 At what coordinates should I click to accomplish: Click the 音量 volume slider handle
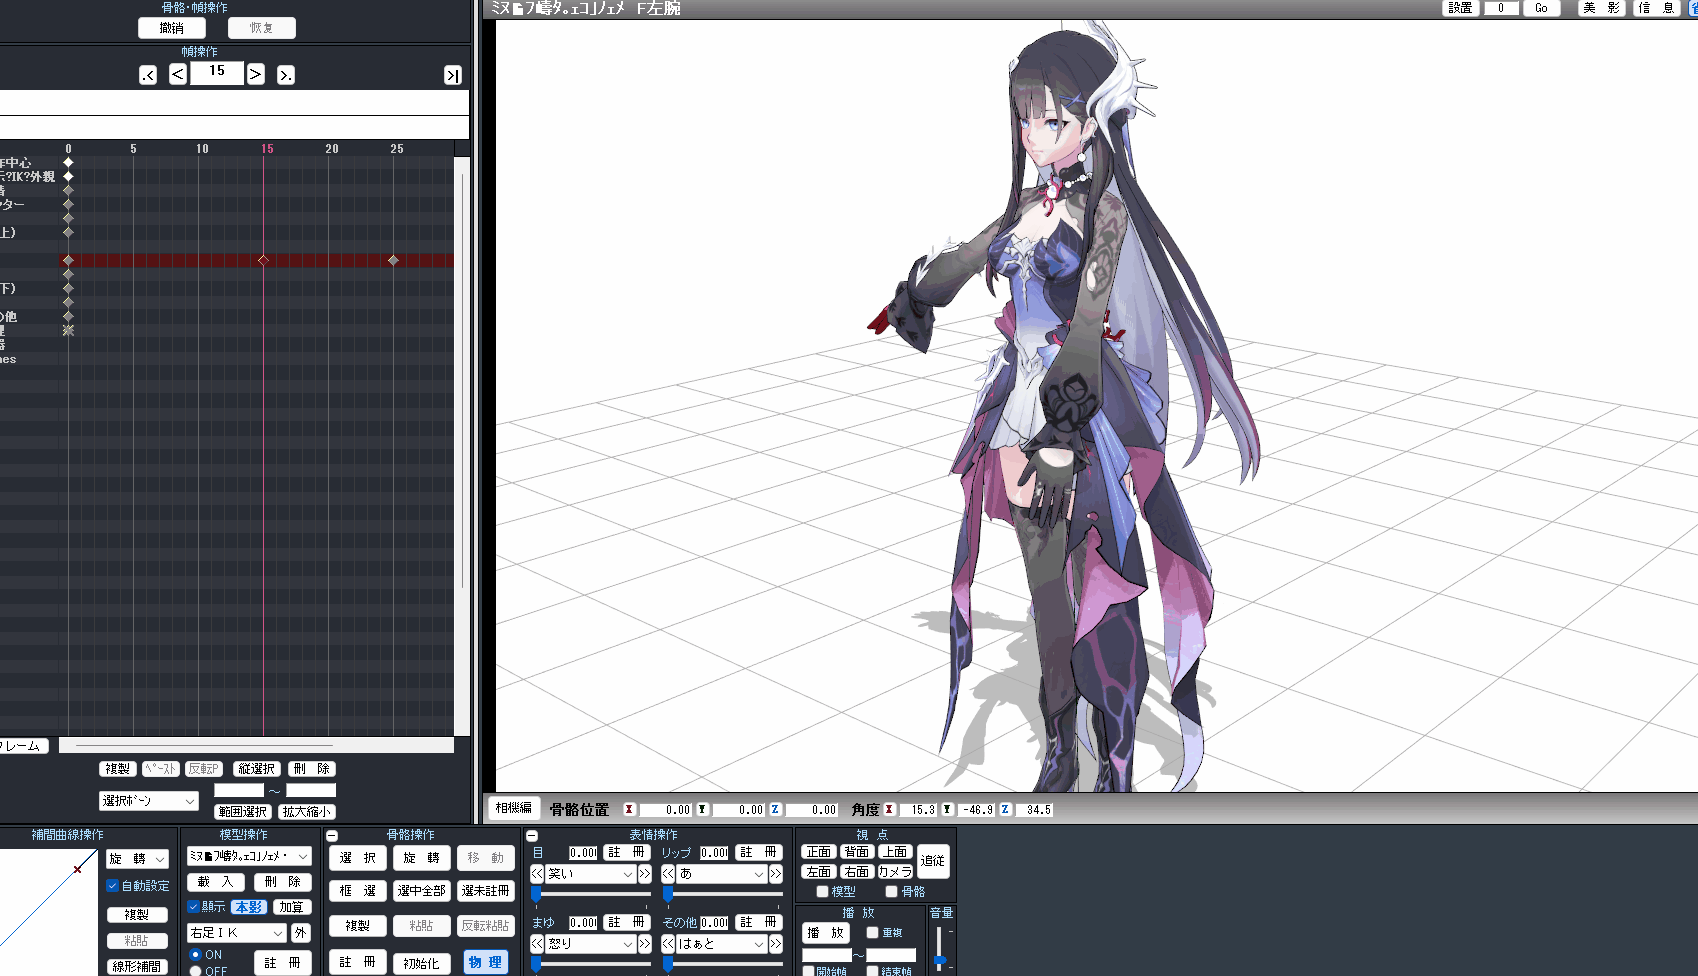pyautogui.click(x=940, y=961)
